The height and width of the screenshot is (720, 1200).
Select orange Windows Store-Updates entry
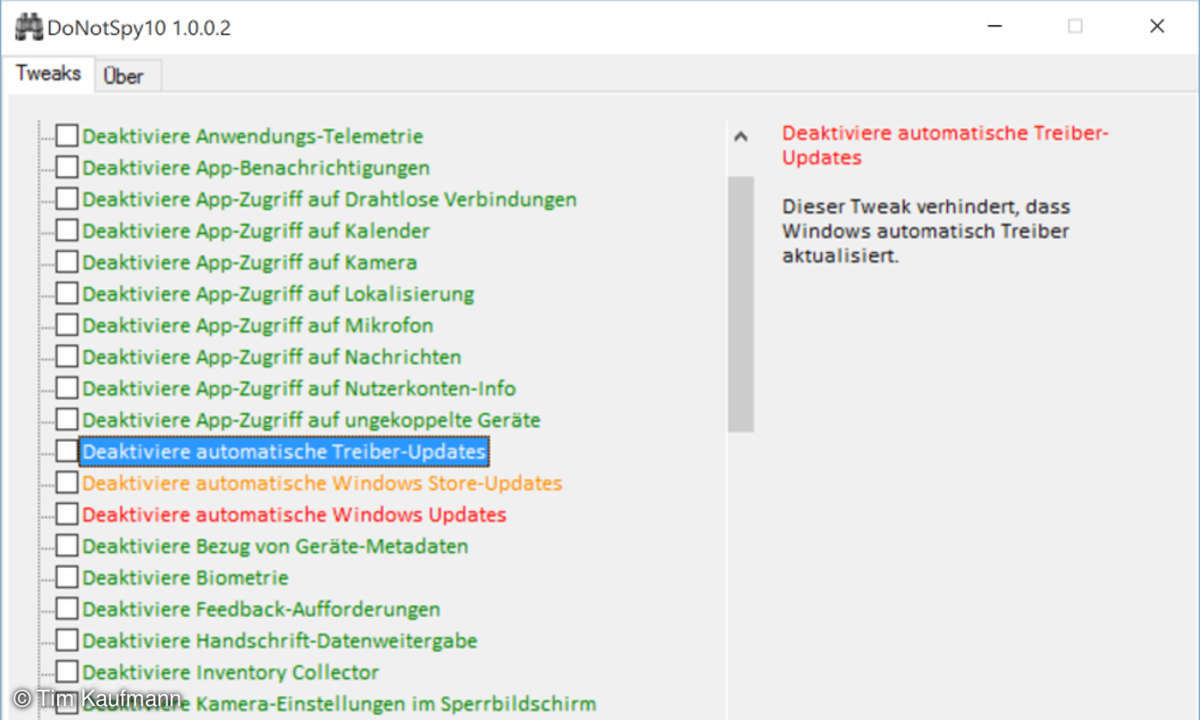coord(322,483)
